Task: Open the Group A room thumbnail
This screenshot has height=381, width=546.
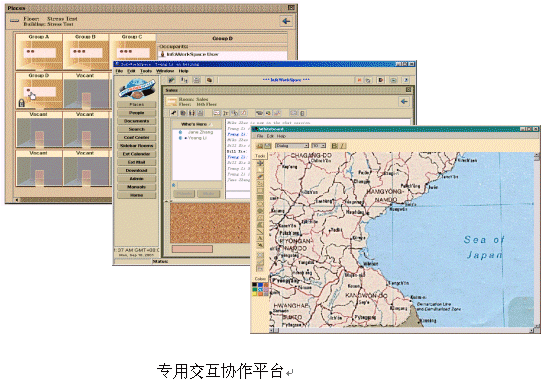Action: click(x=39, y=52)
